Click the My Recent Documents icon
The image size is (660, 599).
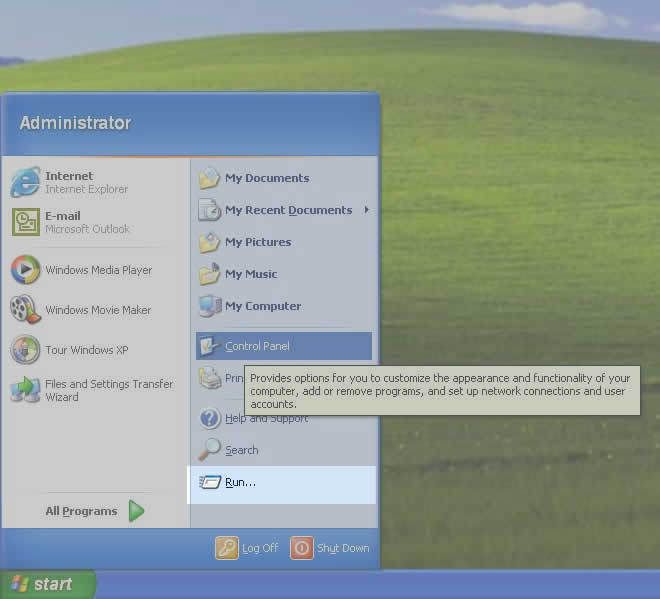point(209,210)
